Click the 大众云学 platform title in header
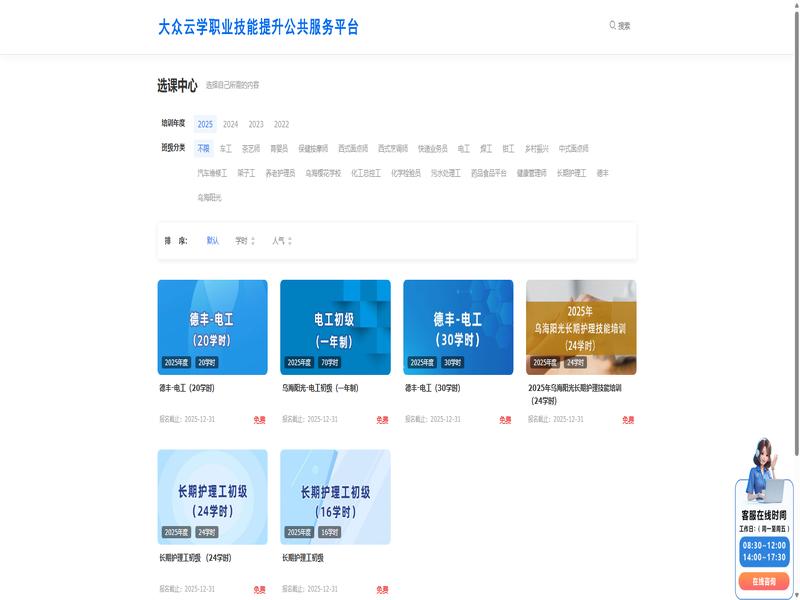800x600 pixels. (258, 27)
